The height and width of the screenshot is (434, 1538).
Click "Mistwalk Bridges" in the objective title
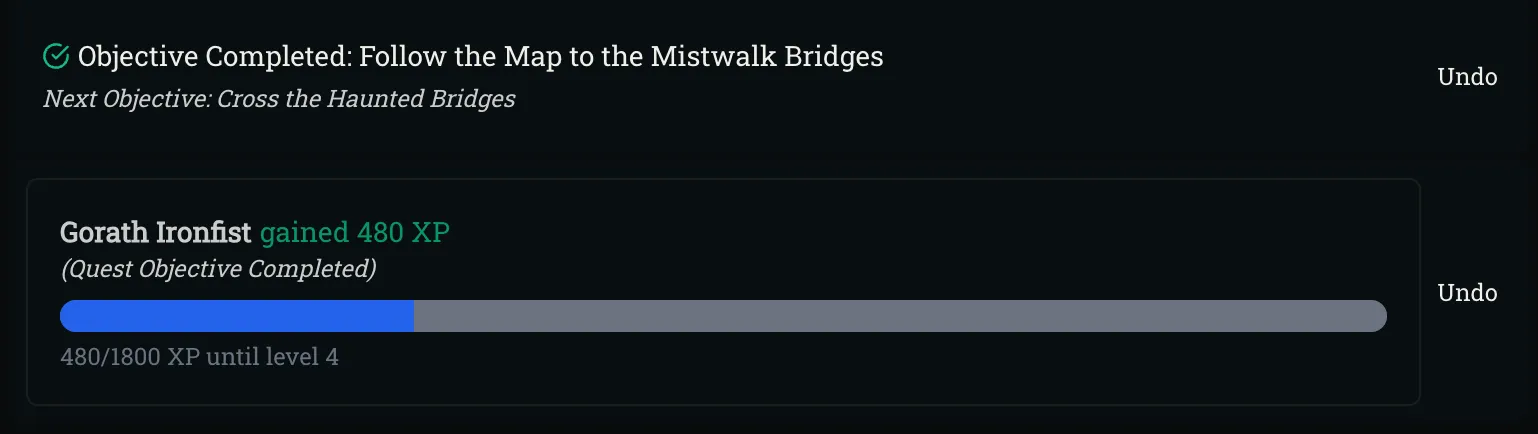(767, 57)
